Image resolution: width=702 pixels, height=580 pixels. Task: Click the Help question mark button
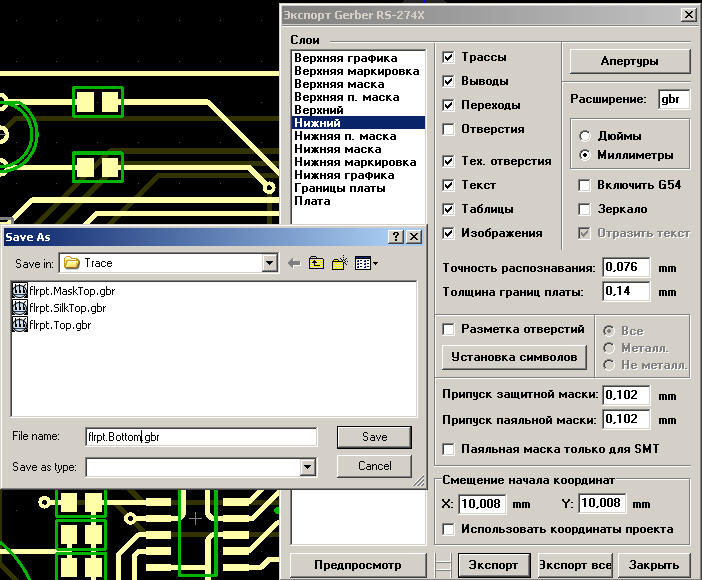pos(396,237)
